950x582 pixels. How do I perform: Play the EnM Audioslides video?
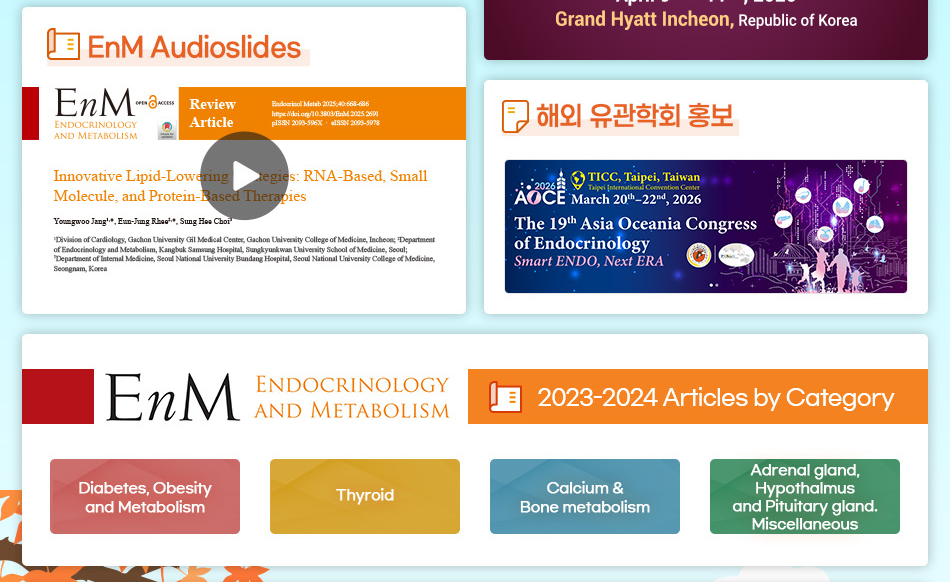point(244,175)
